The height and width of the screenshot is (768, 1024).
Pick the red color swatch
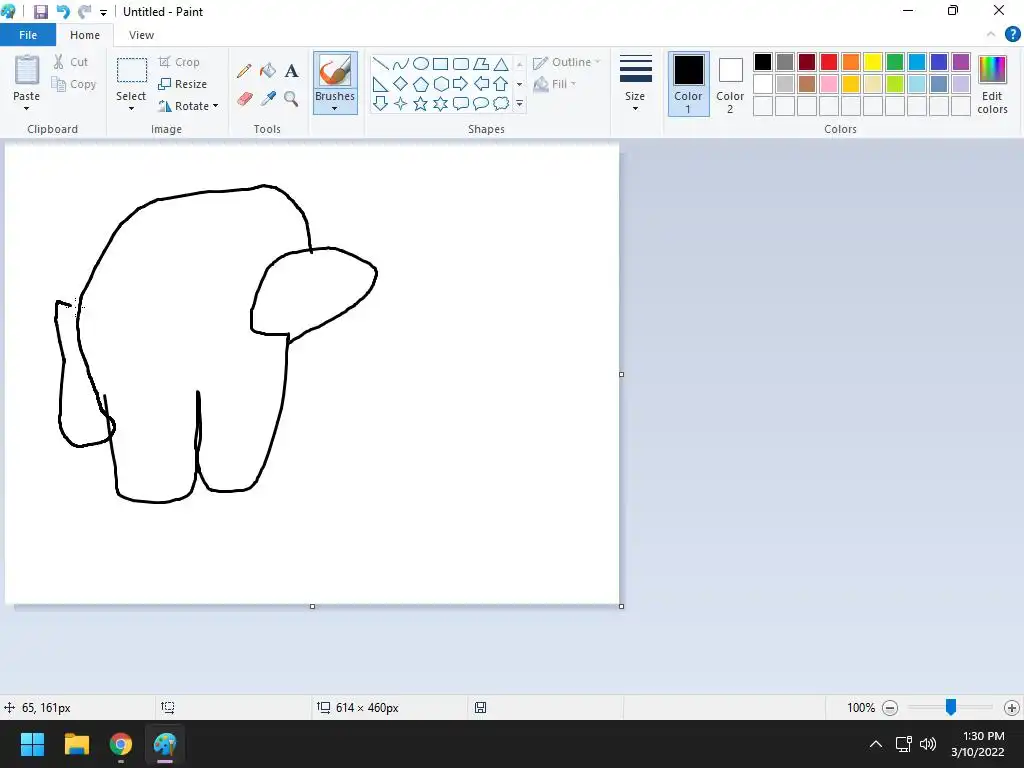point(829,62)
